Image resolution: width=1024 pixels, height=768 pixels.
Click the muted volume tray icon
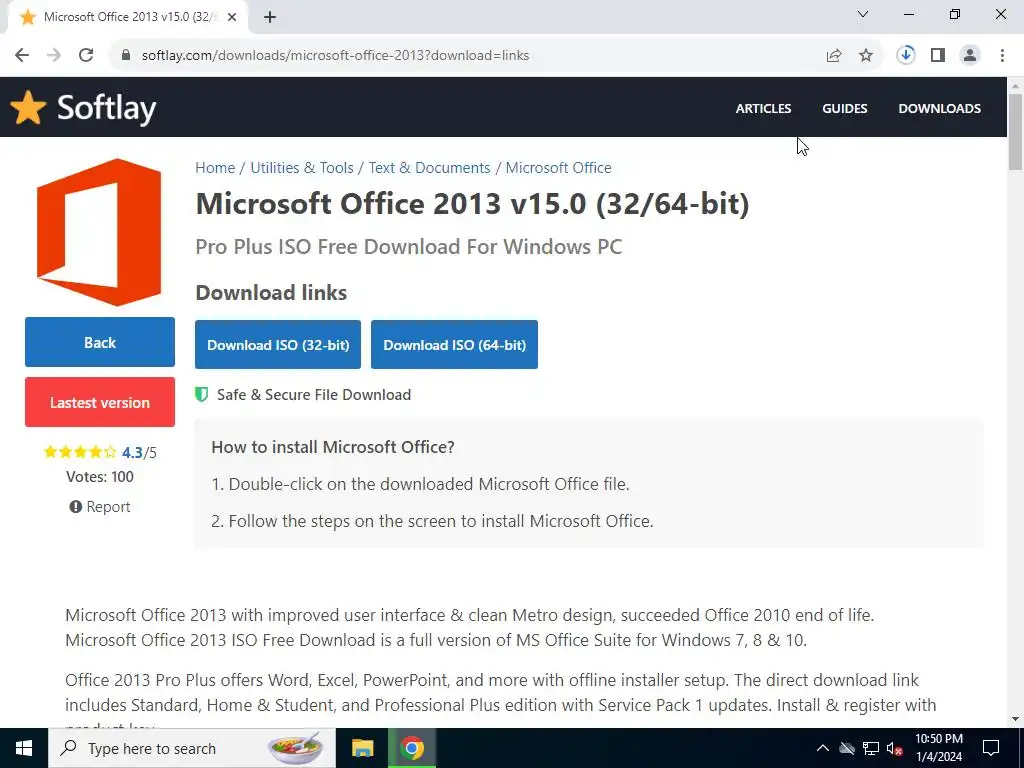pos(895,748)
